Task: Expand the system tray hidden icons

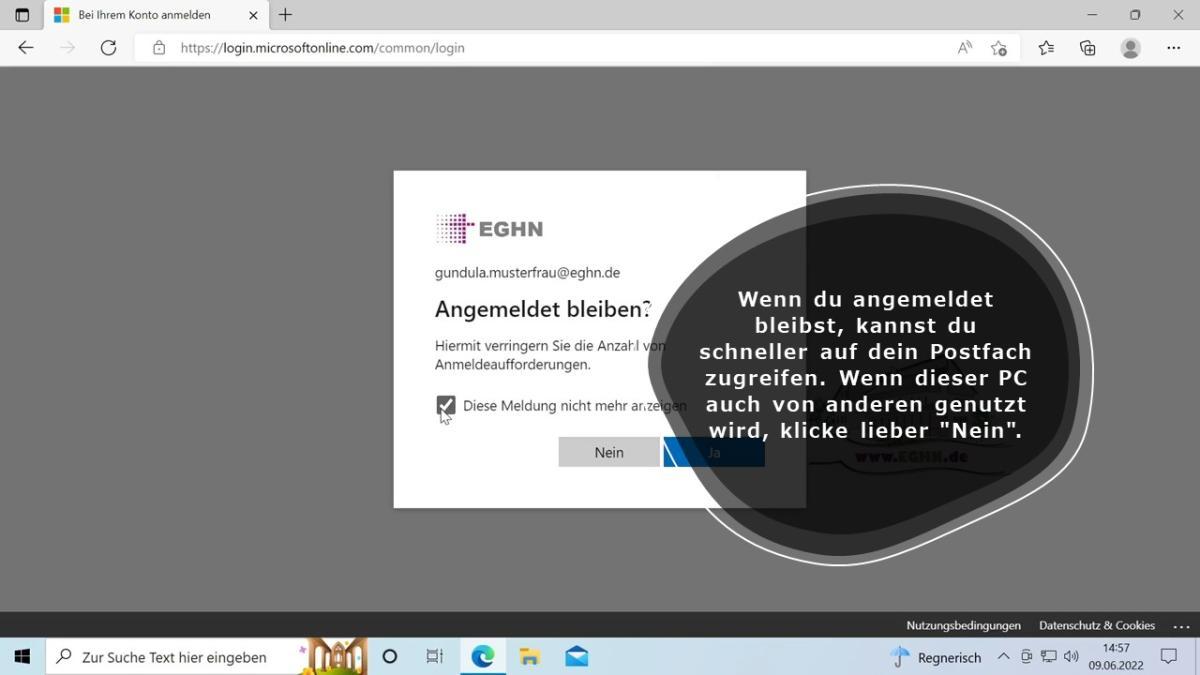Action: [x=1003, y=657]
